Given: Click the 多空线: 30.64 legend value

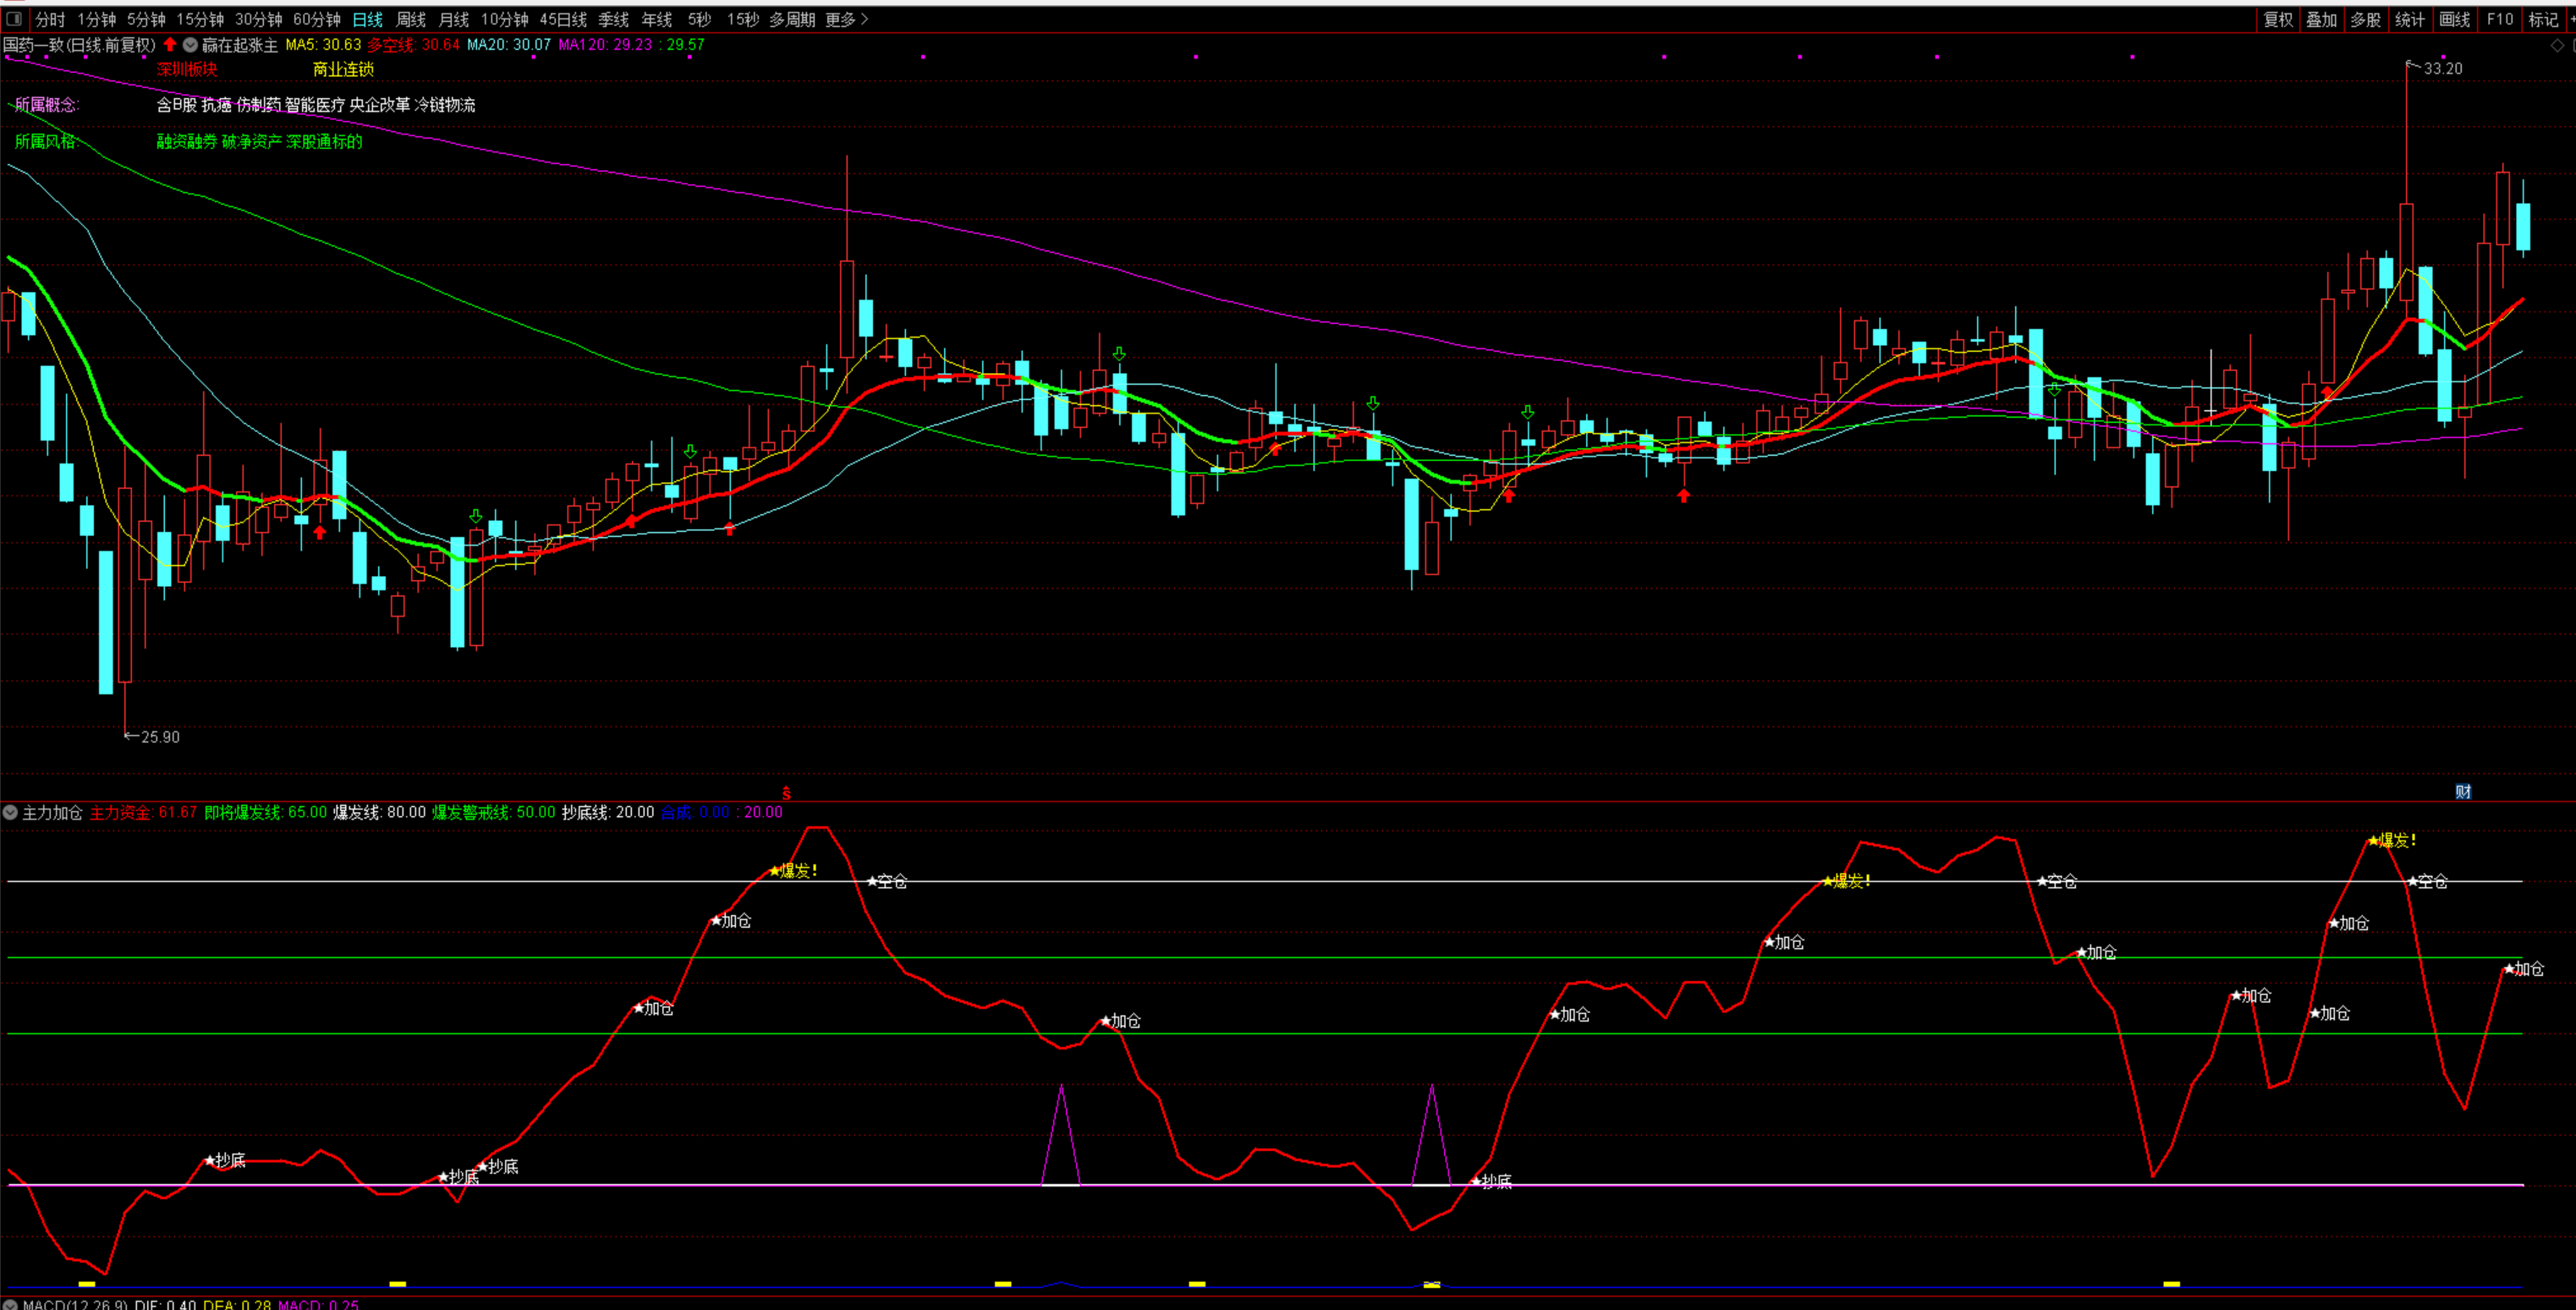Looking at the screenshot, I should pos(413,45).
